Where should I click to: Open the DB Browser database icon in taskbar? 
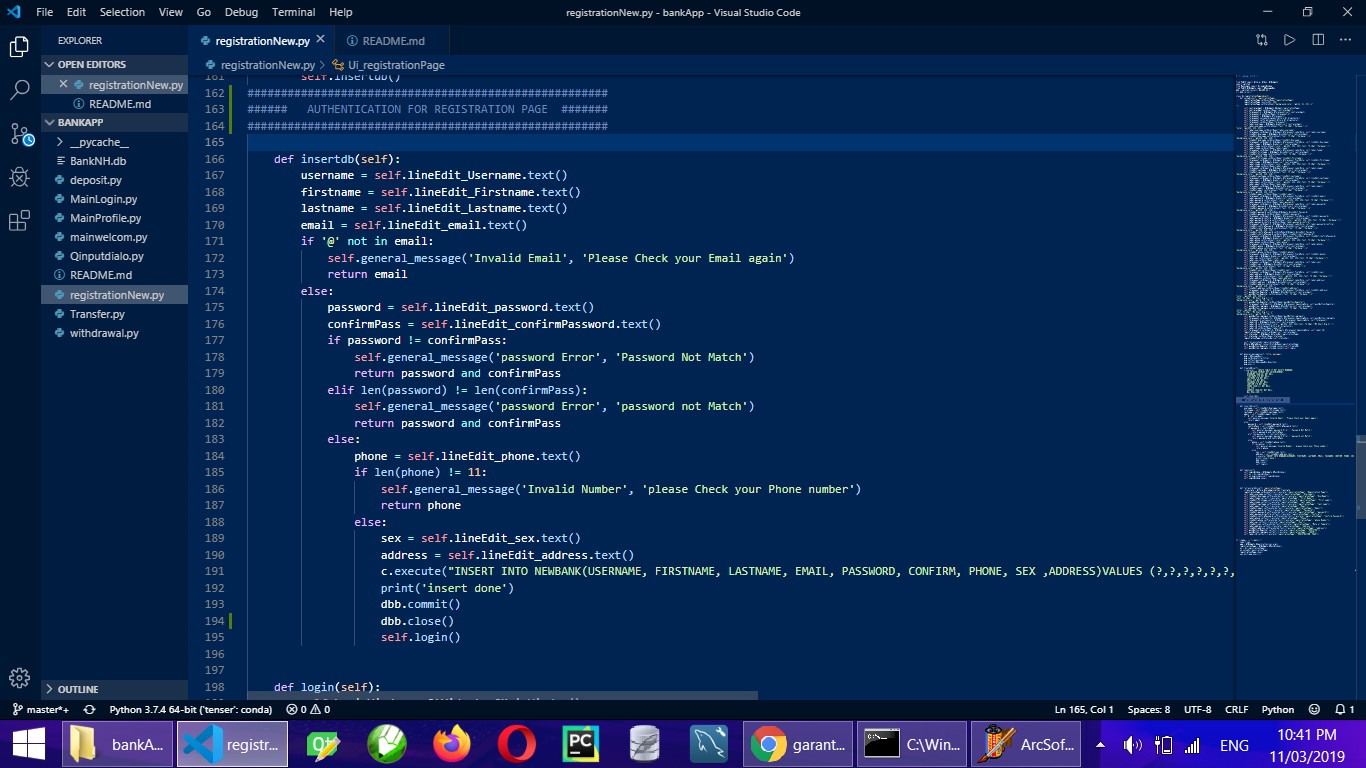tap(644, 744)
